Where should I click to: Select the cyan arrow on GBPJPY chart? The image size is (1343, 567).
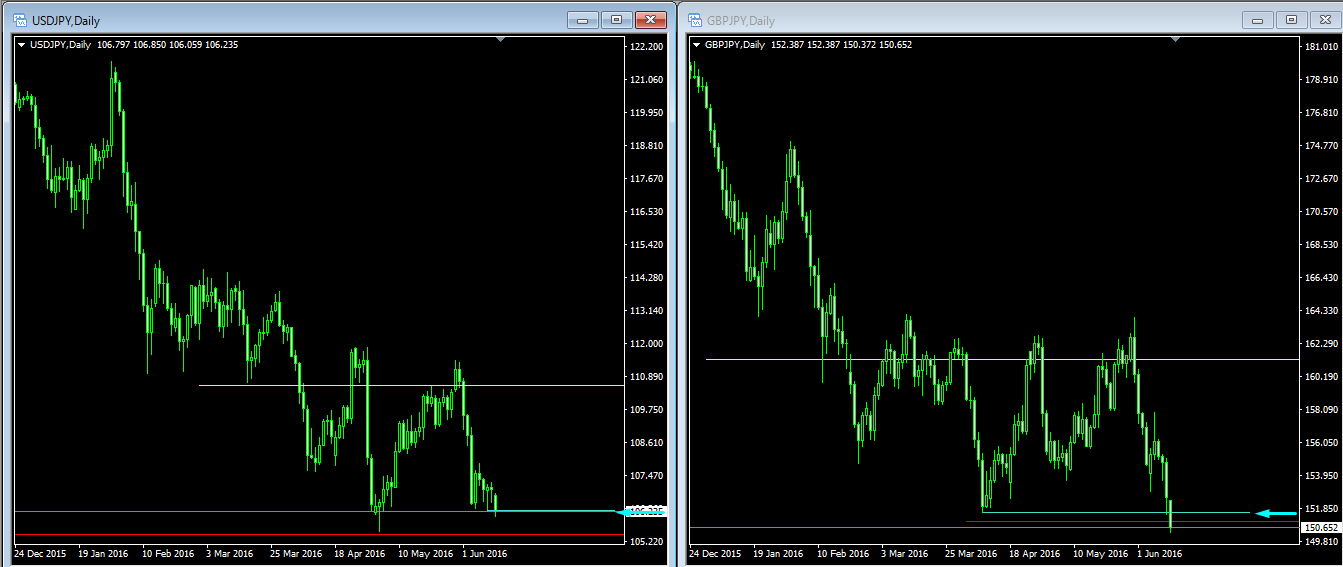(x=1276, y=513)
